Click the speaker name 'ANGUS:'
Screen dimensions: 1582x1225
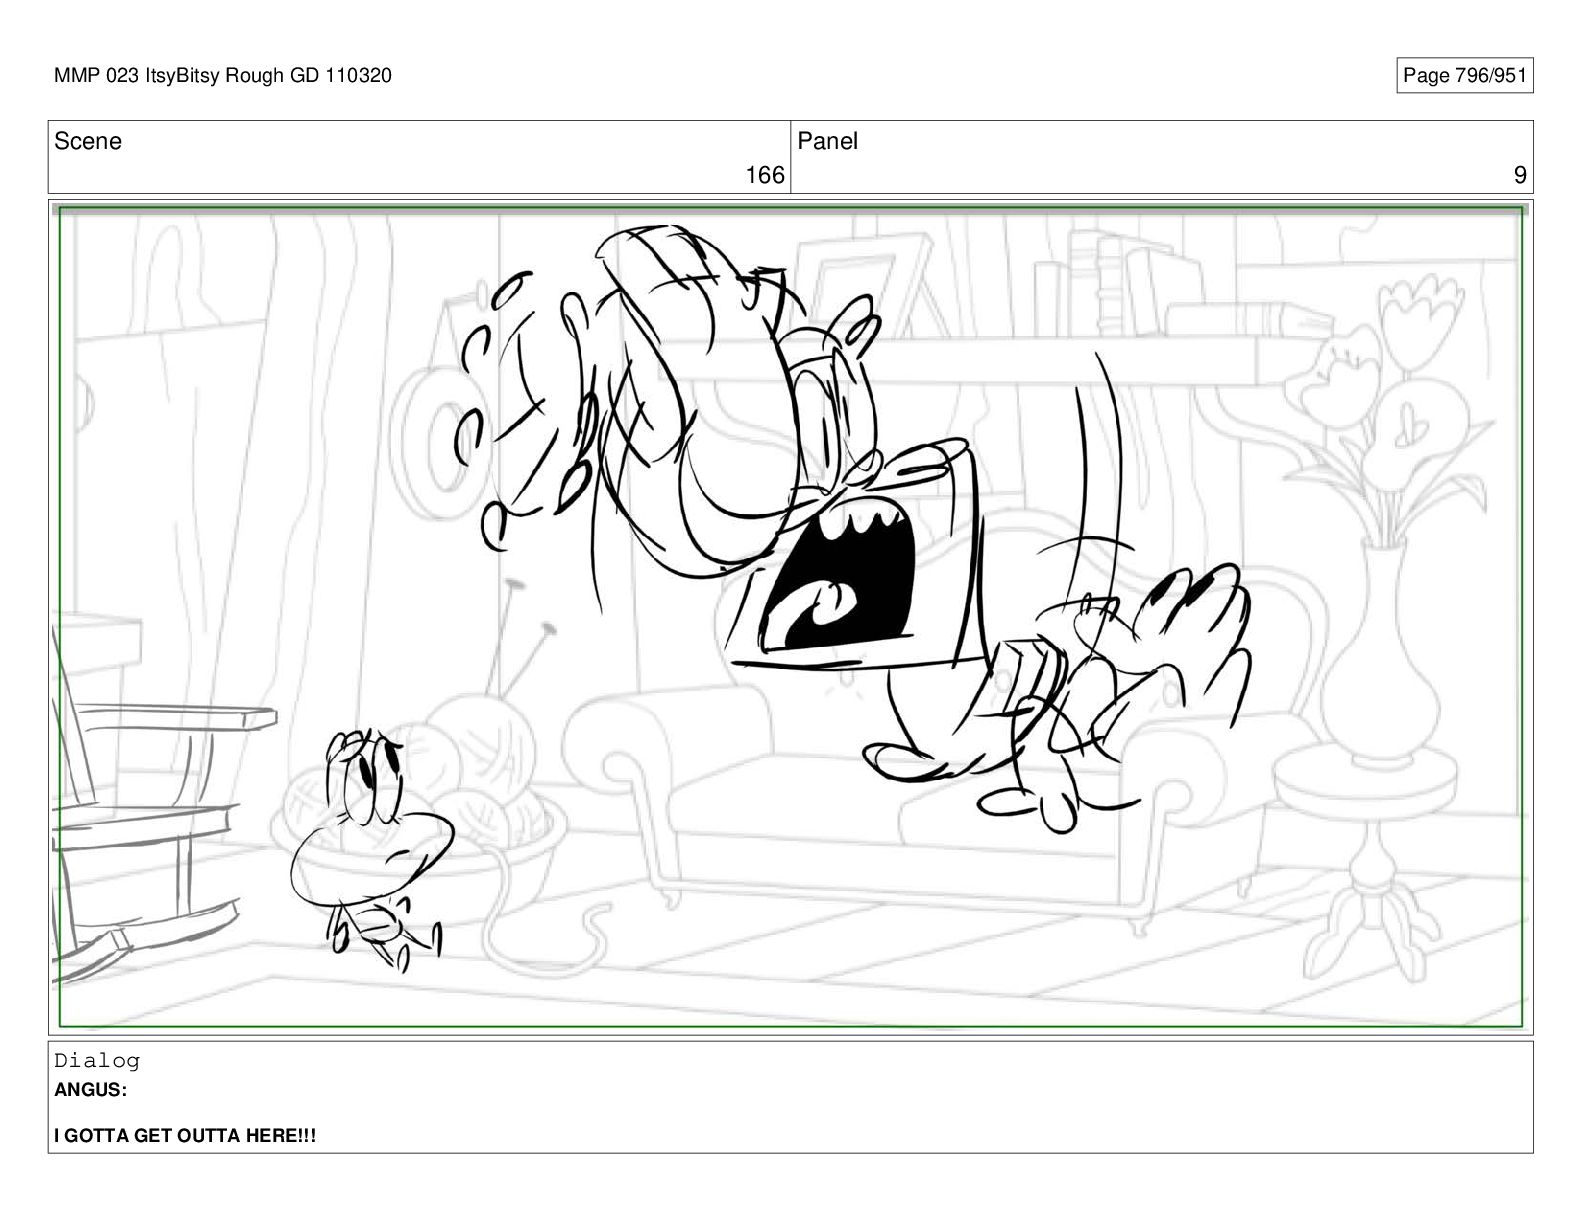[91, 1090]
